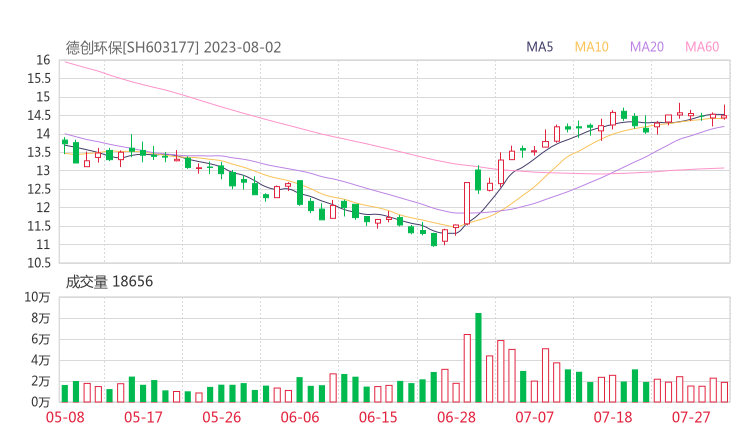The image size is (740, 440).
Task: Click the 0万 volume axis label
Action: (x=41, y=402)
